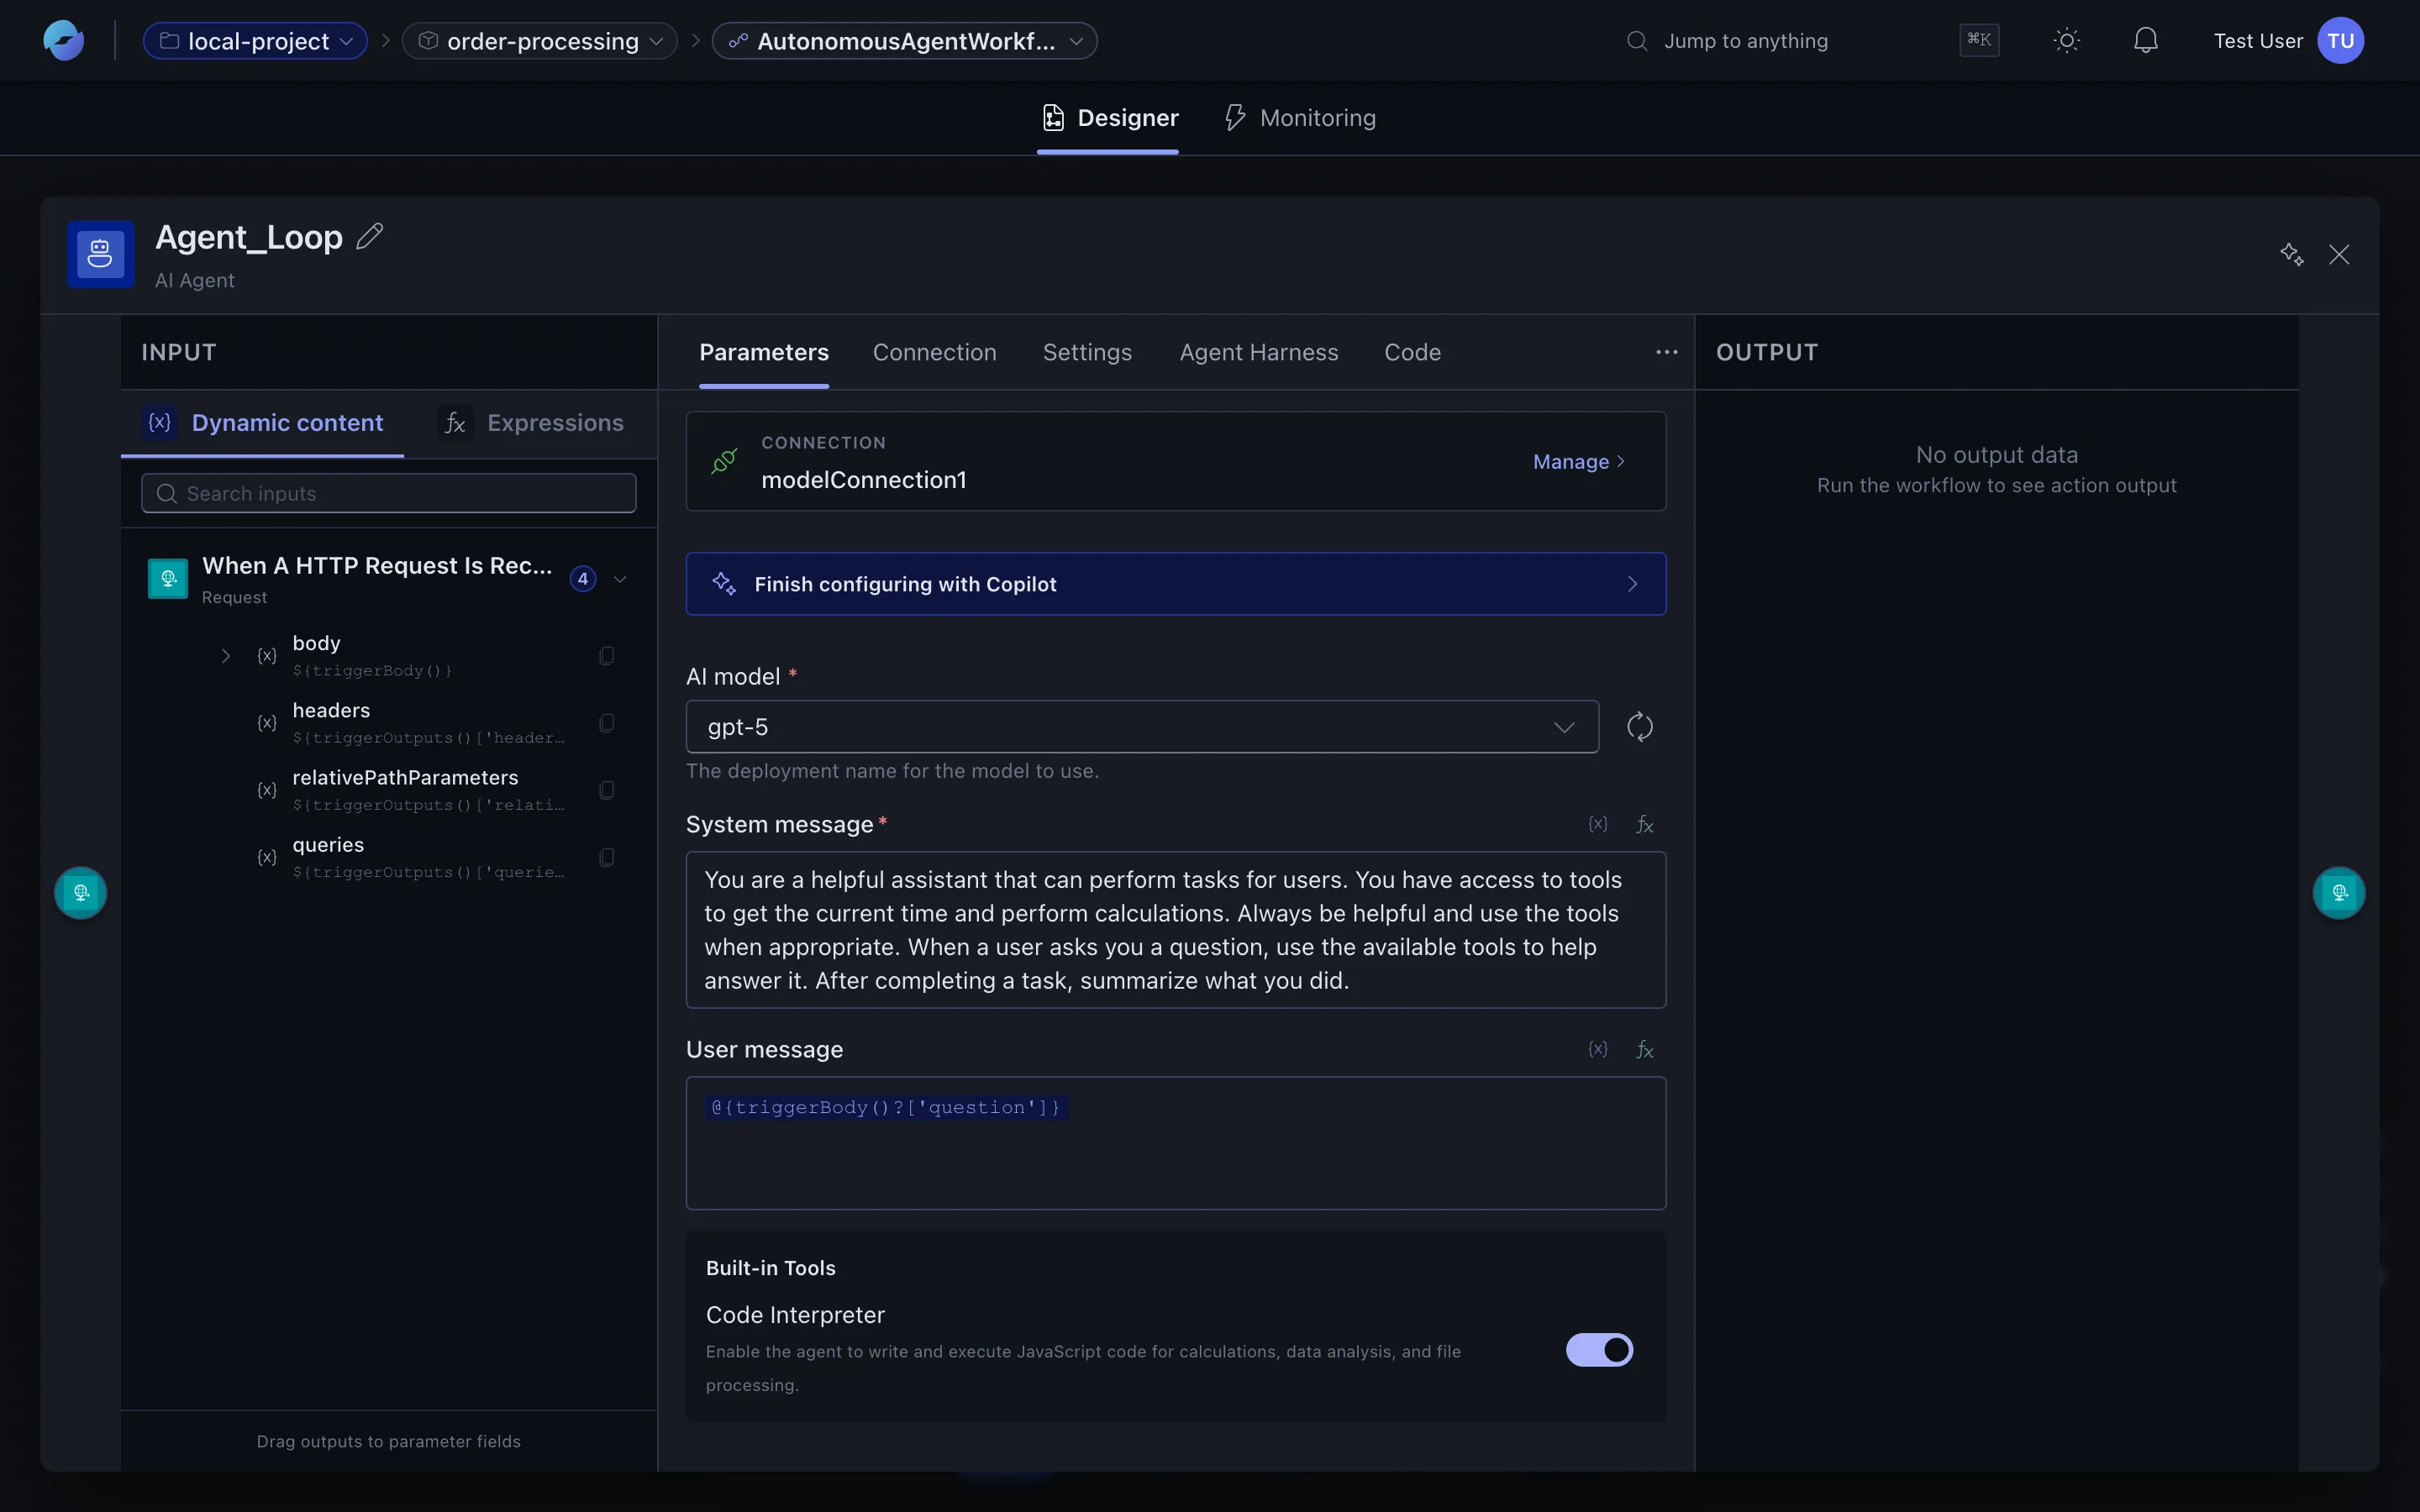Select the Dynamic content tab
Image resolution: width=2420 pixels, height=1512 pixels.
click(263, 423)
